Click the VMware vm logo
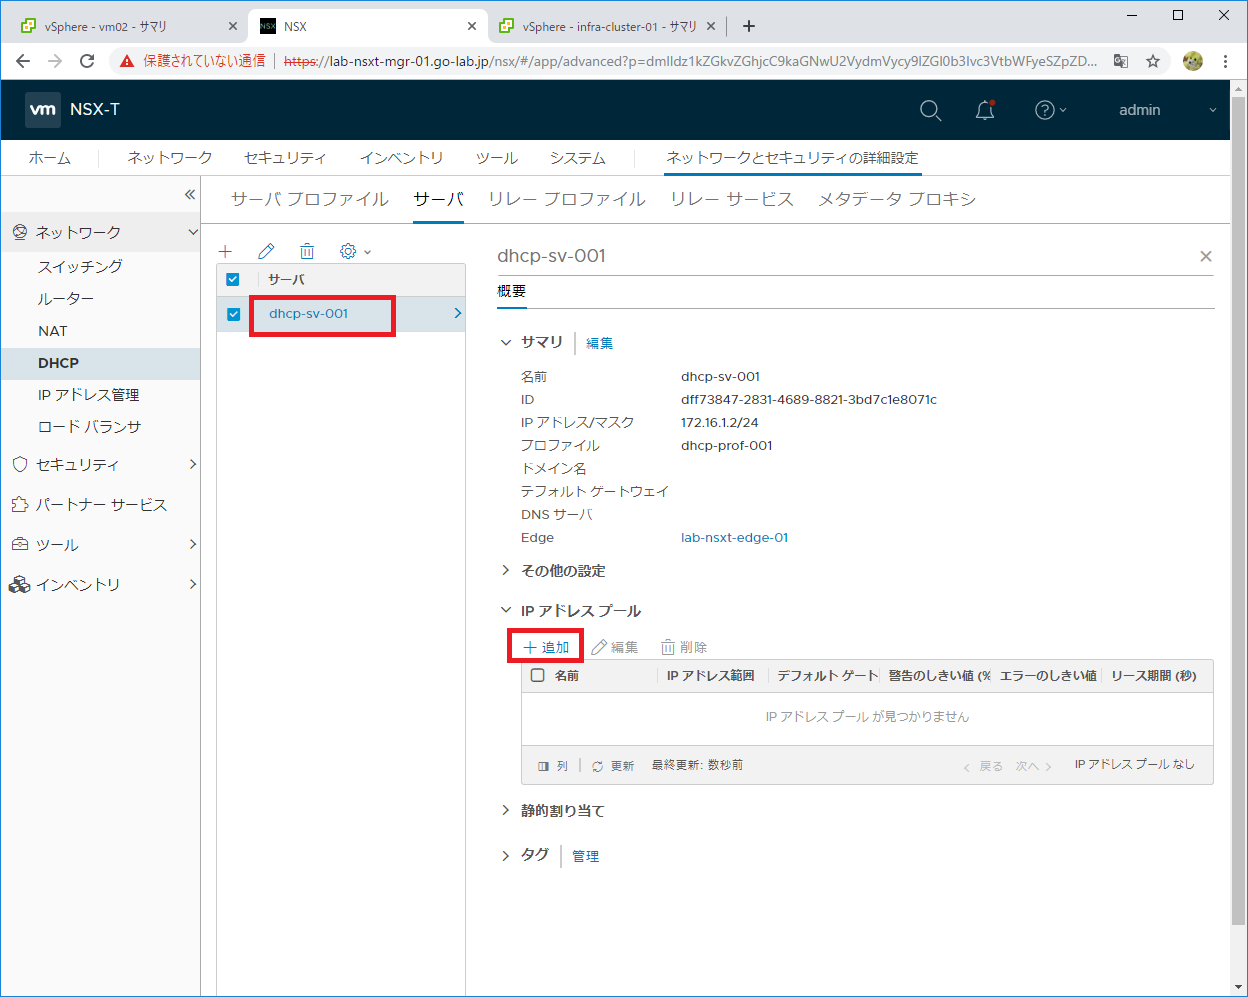The height and width of the screenshot is (997, 1248). (x=43, y=110)
